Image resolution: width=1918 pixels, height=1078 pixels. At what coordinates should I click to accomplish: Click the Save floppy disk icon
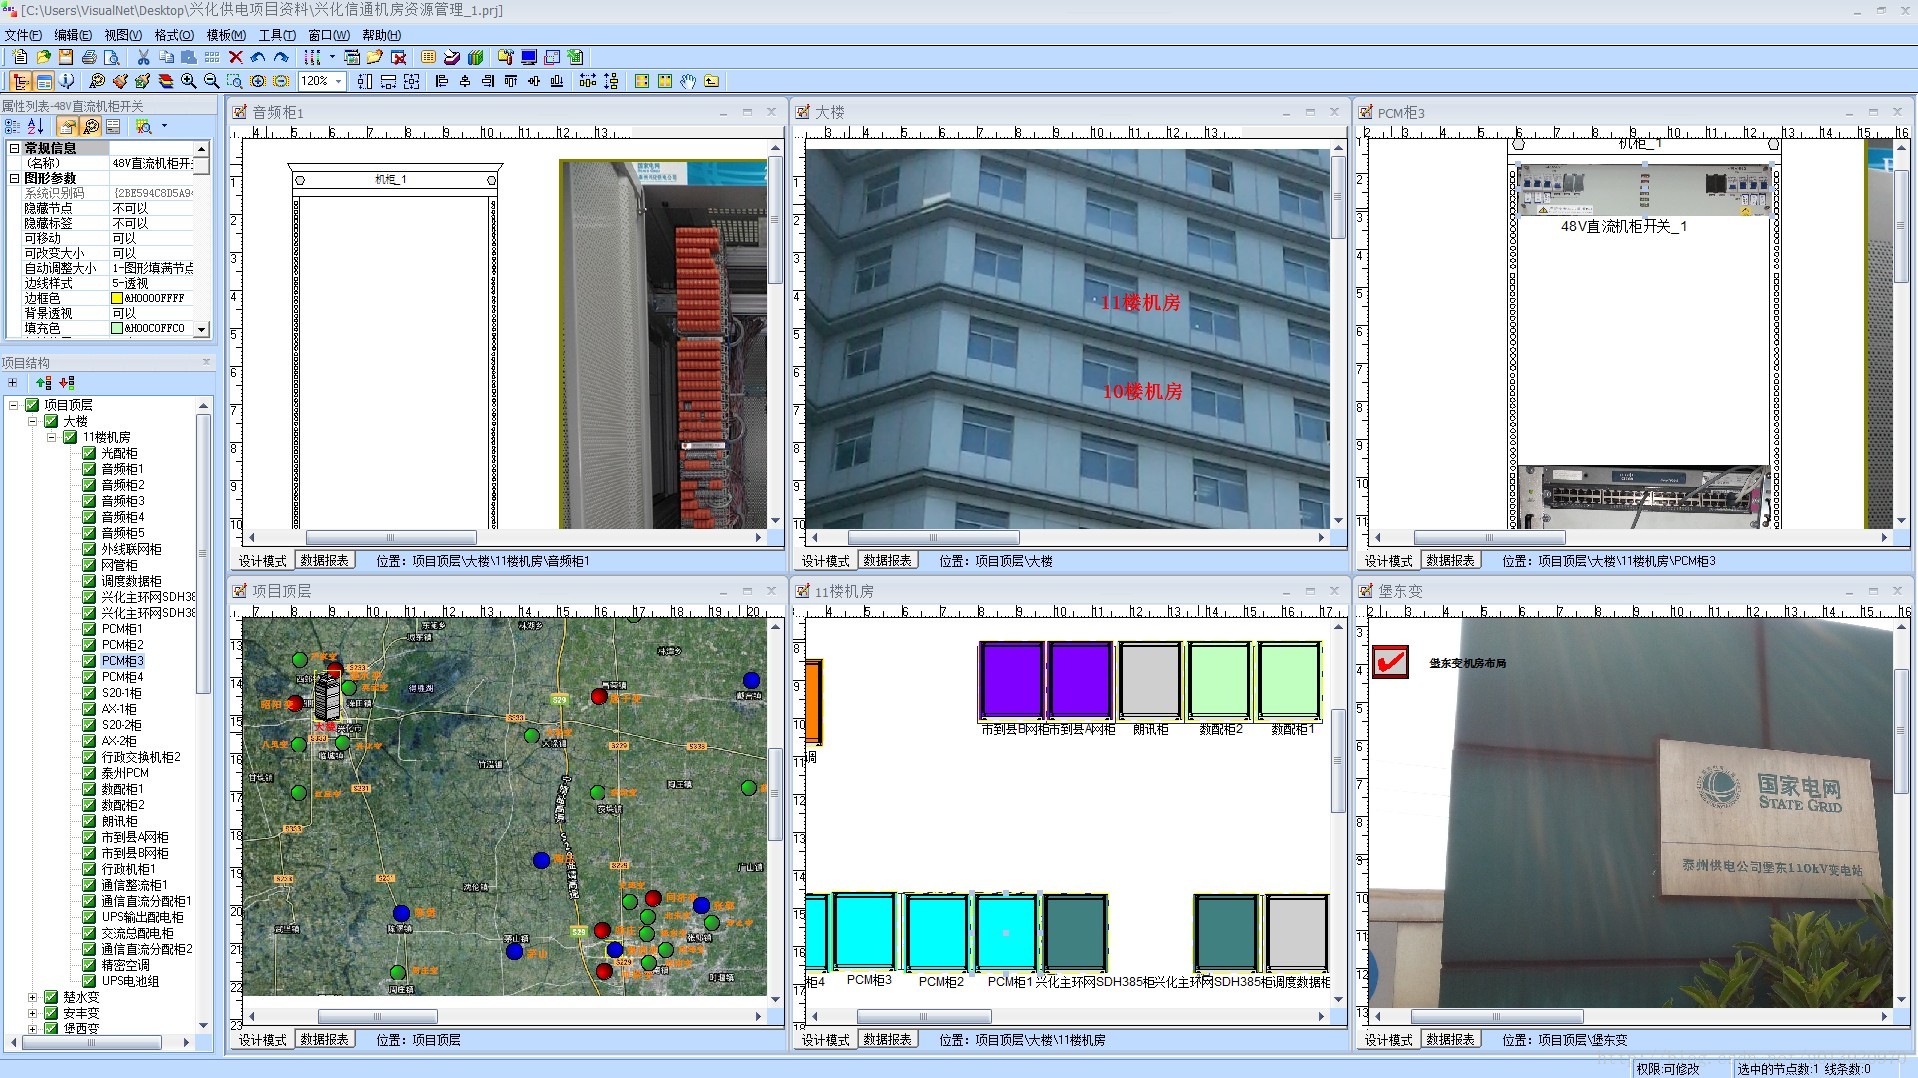[66, 57]
